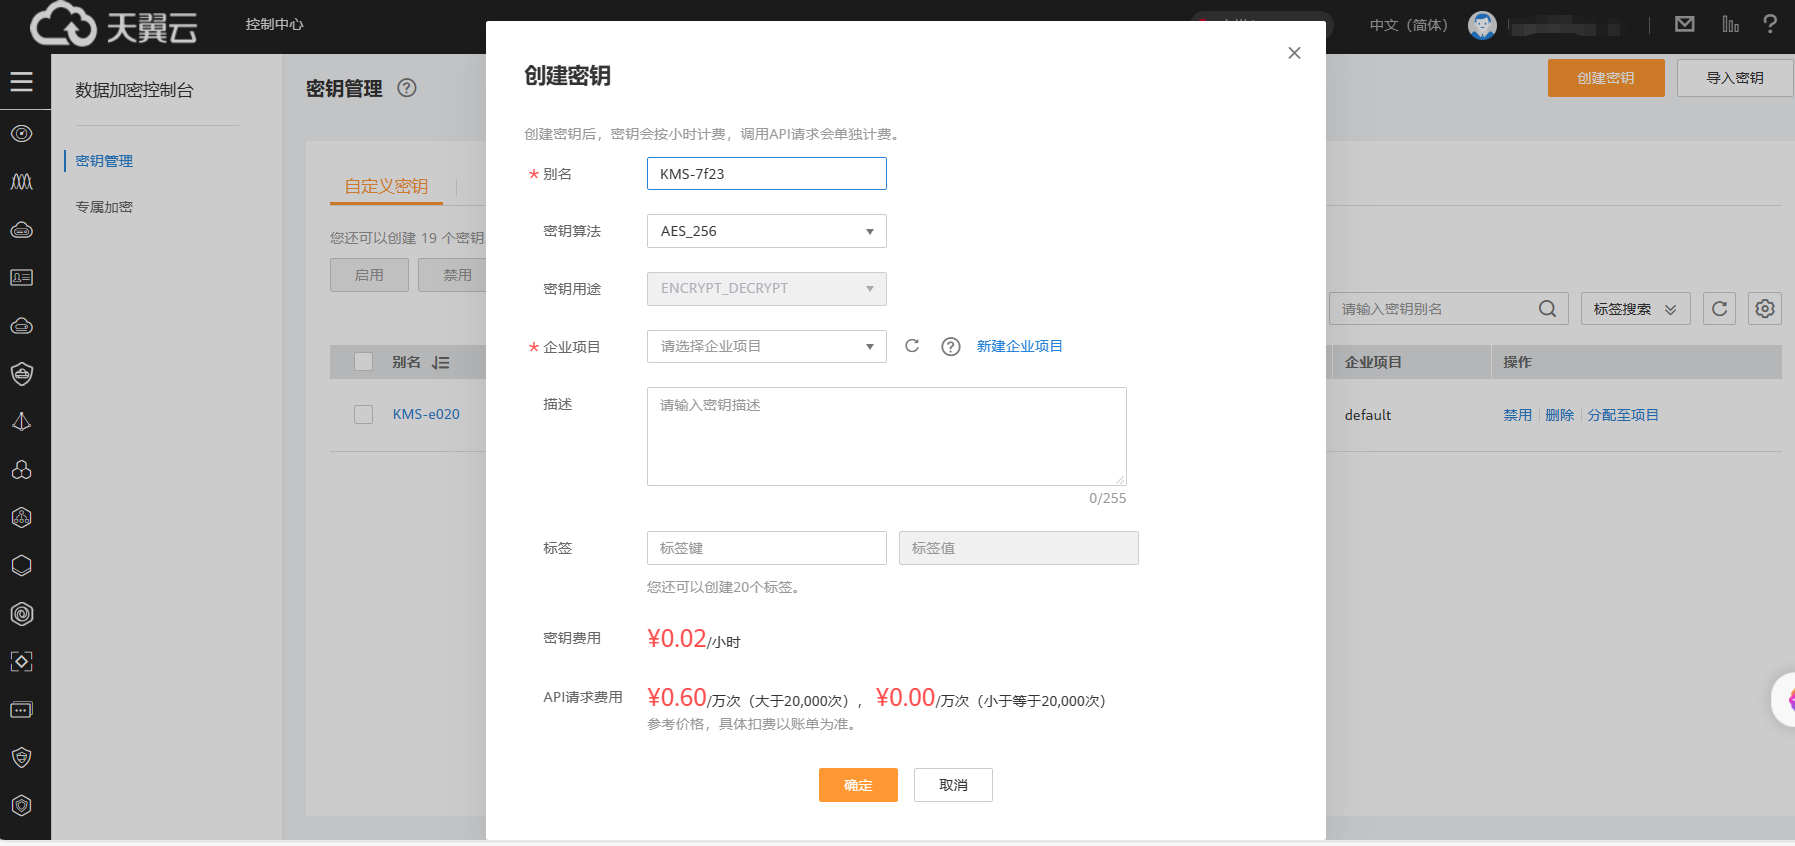Click the mail envelope icon in header
This screenshot has height=846, width=1795.
tap(1685, 24)
